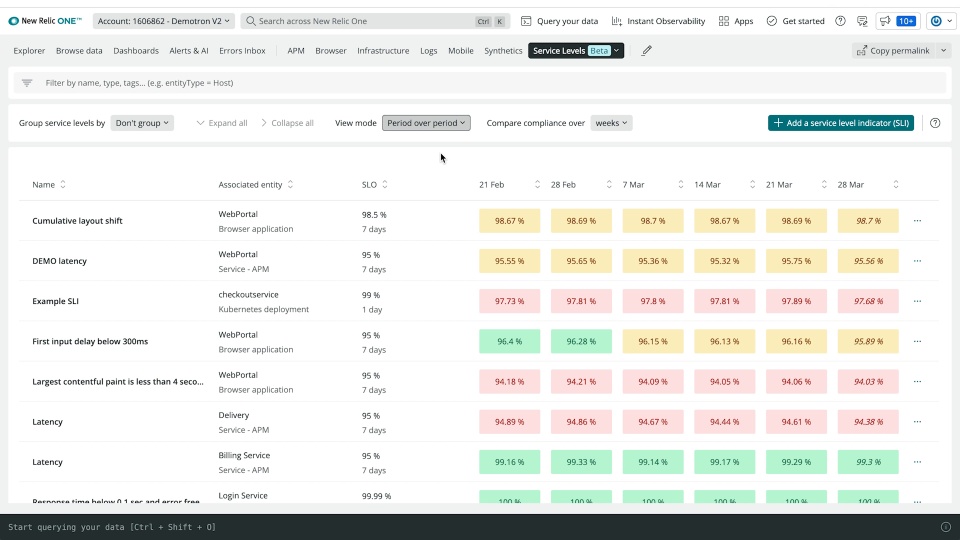Open Errors Inbox tab
The width and height of the screenshot is (960, 540).
point(242,51)
